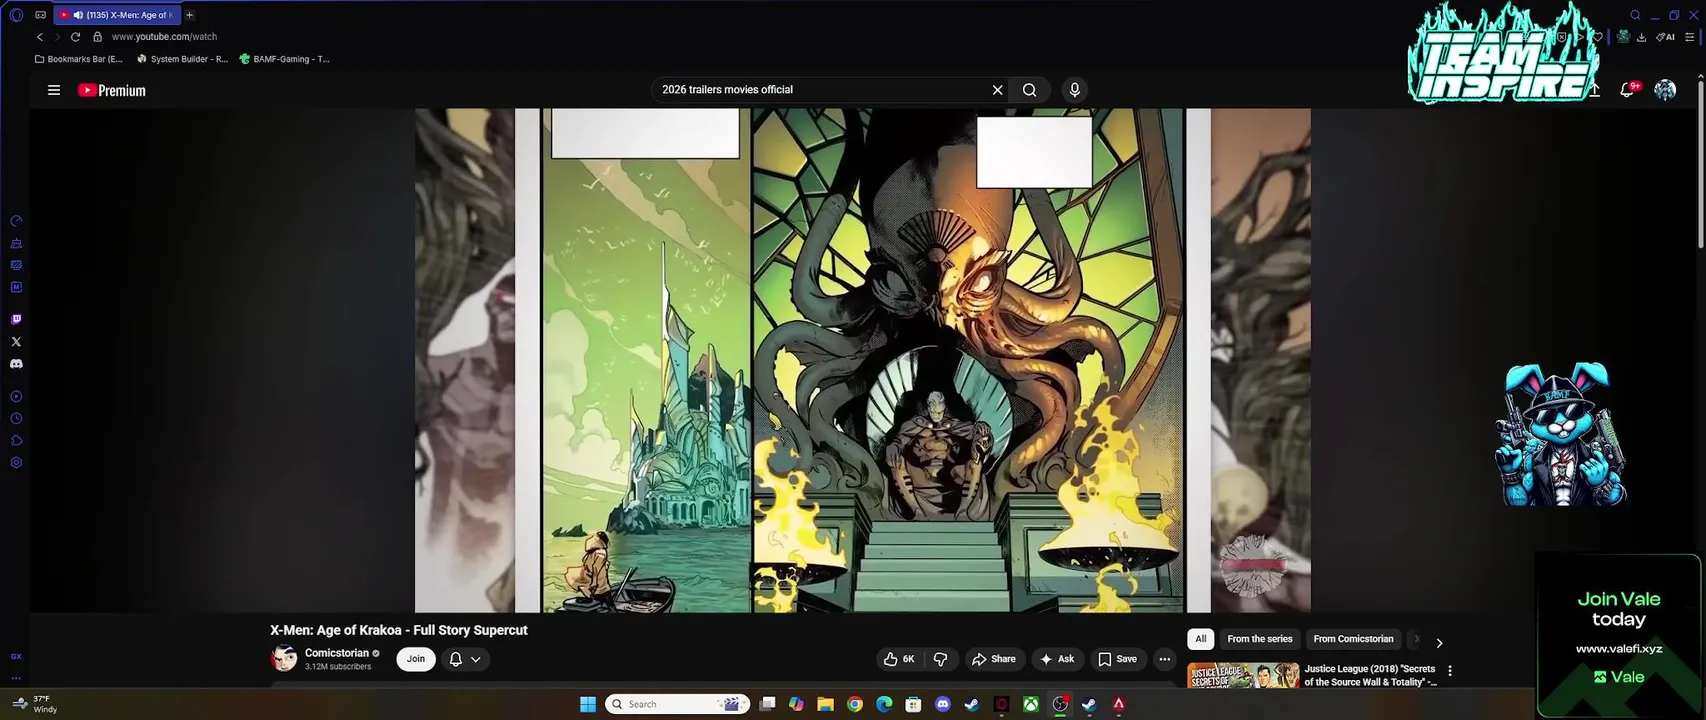Run search with magnifier button
Viewport: 1706px width, 720px height.
coord(1029,90)
